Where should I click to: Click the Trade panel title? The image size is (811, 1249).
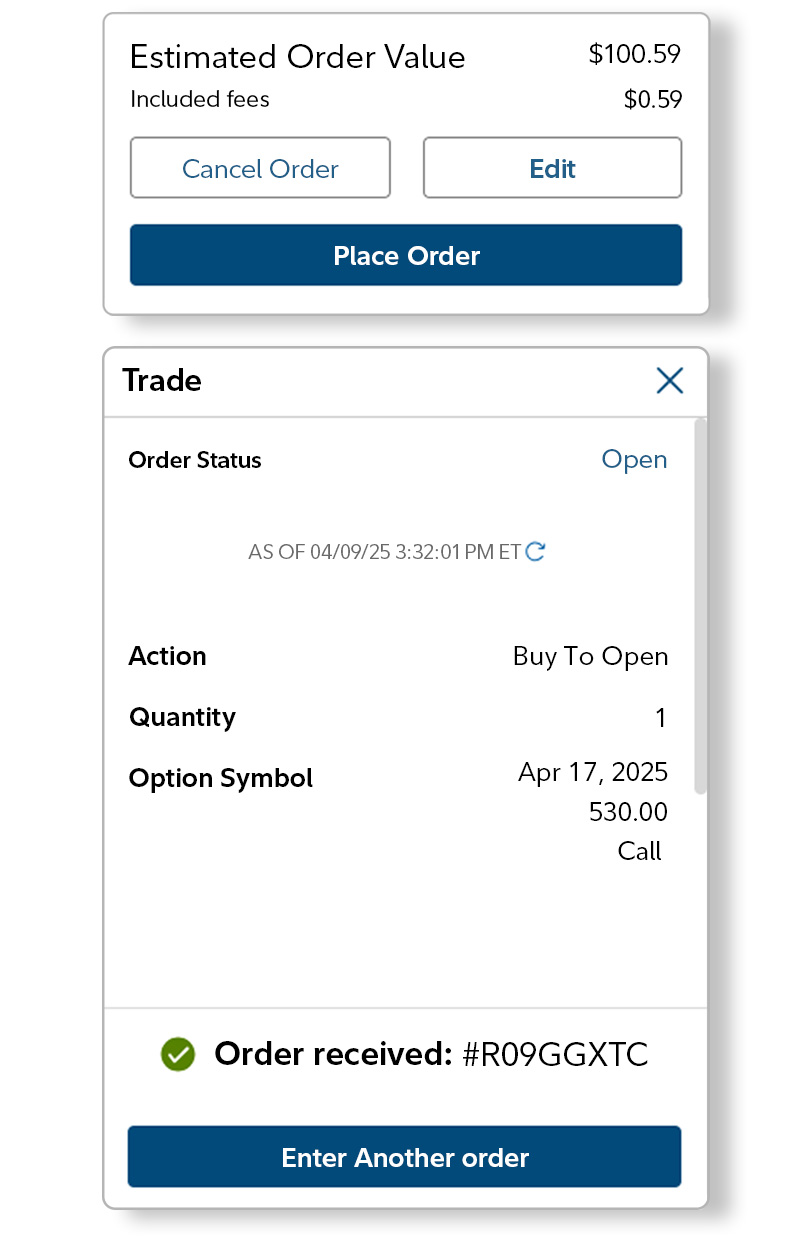pos(161,381)
